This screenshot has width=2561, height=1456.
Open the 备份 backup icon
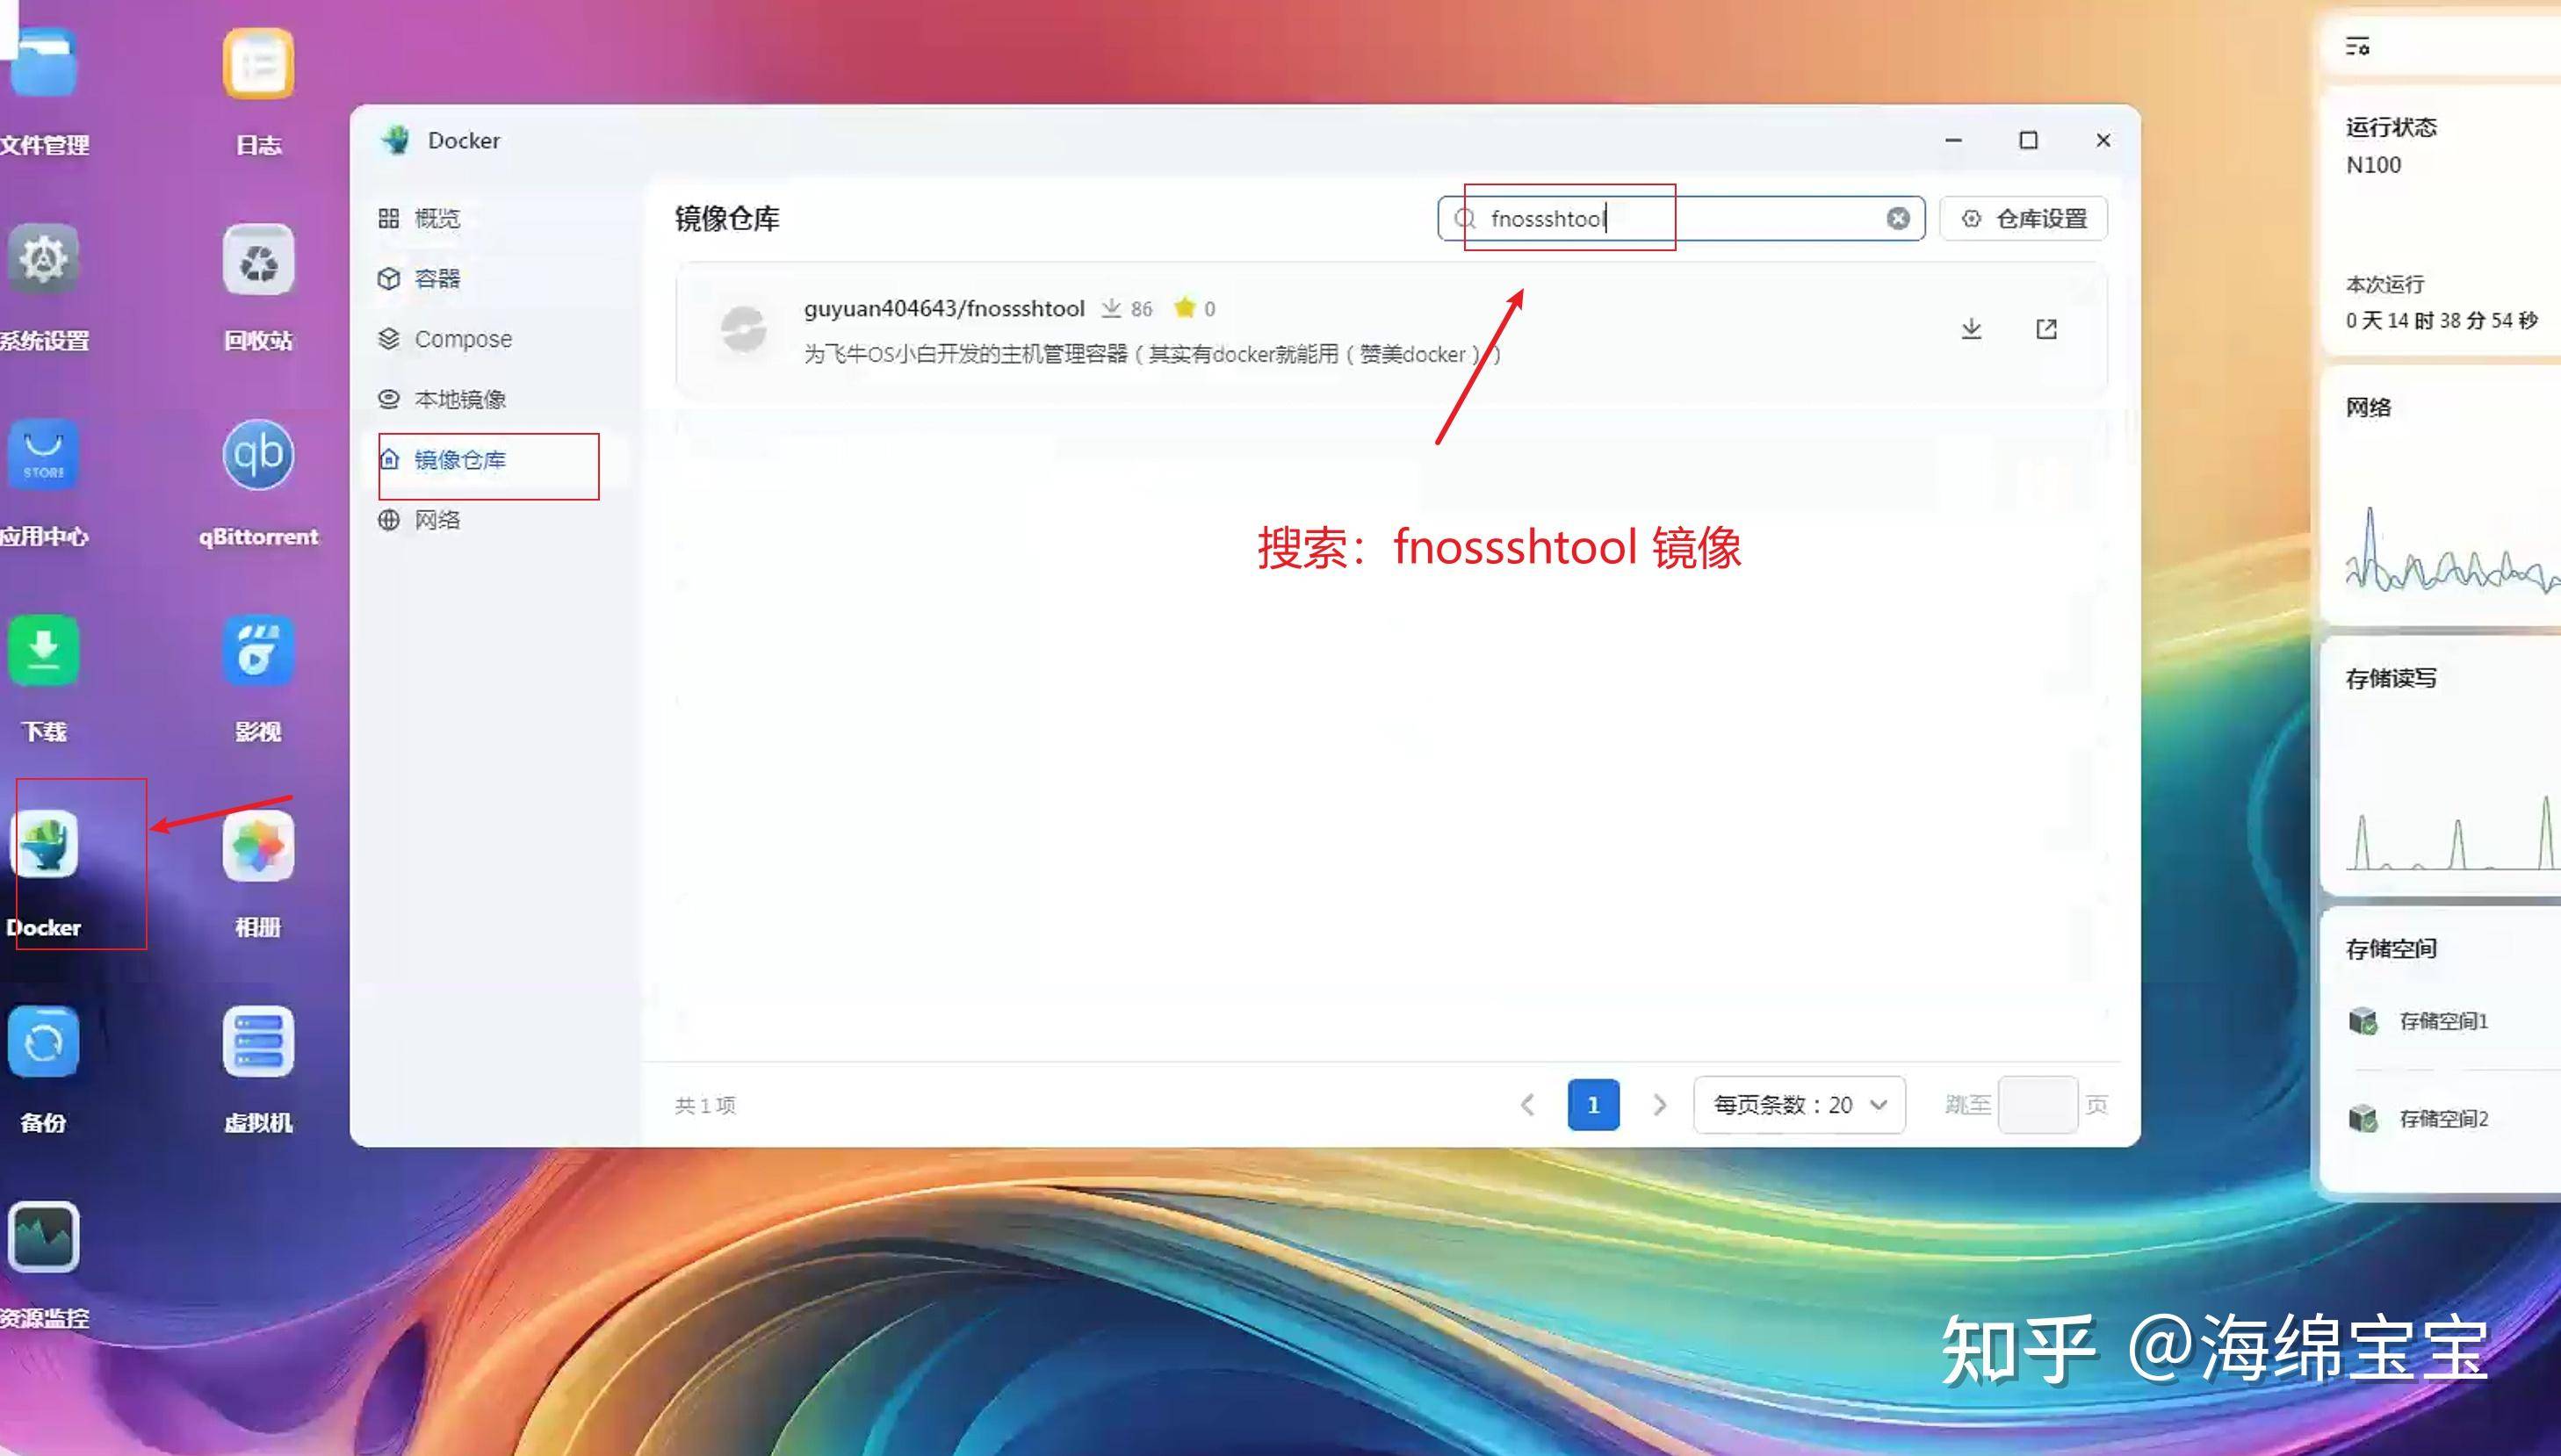click(x=43, y=1042)
